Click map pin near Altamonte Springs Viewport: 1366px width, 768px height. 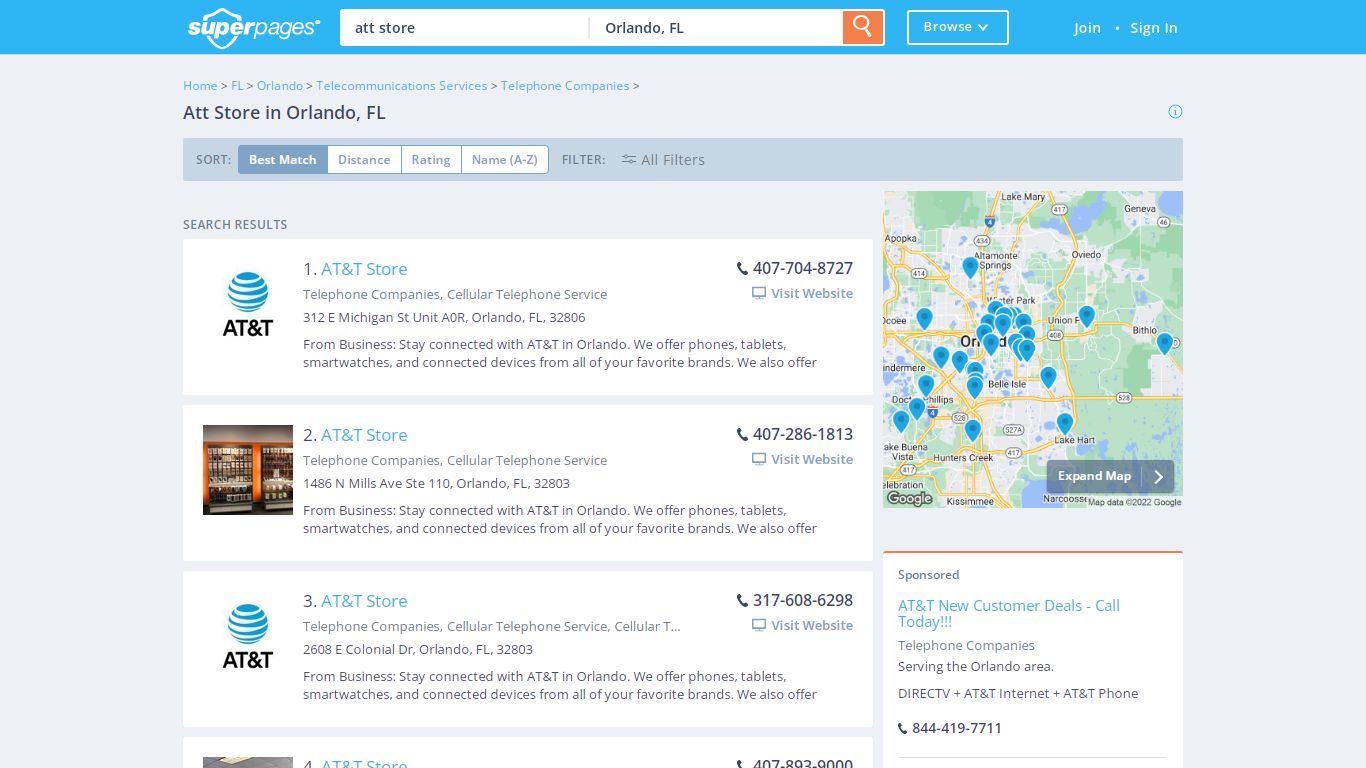point(970,267)
